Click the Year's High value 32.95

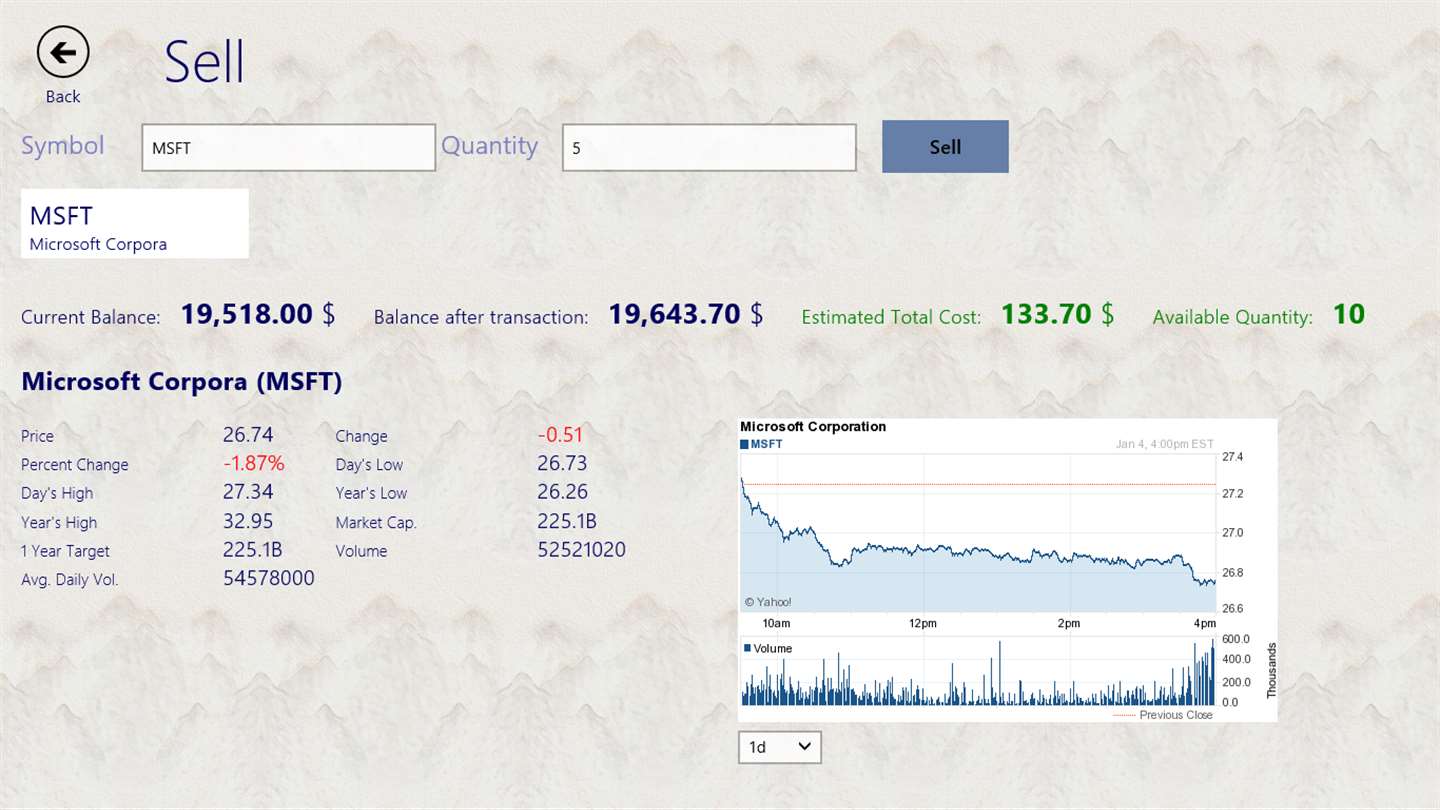248,521
